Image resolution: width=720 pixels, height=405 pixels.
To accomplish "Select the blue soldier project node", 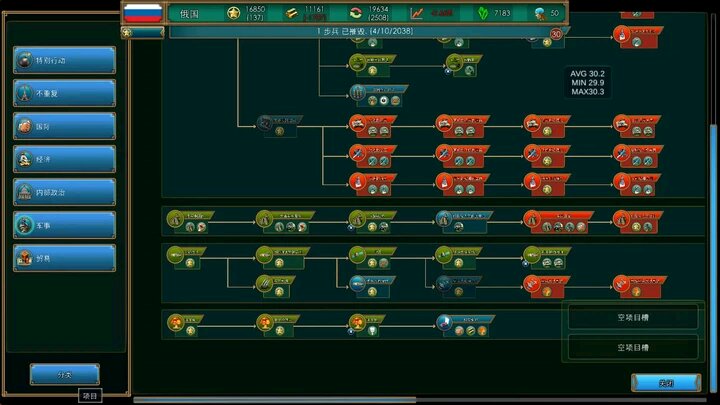I will coord(464,222).
